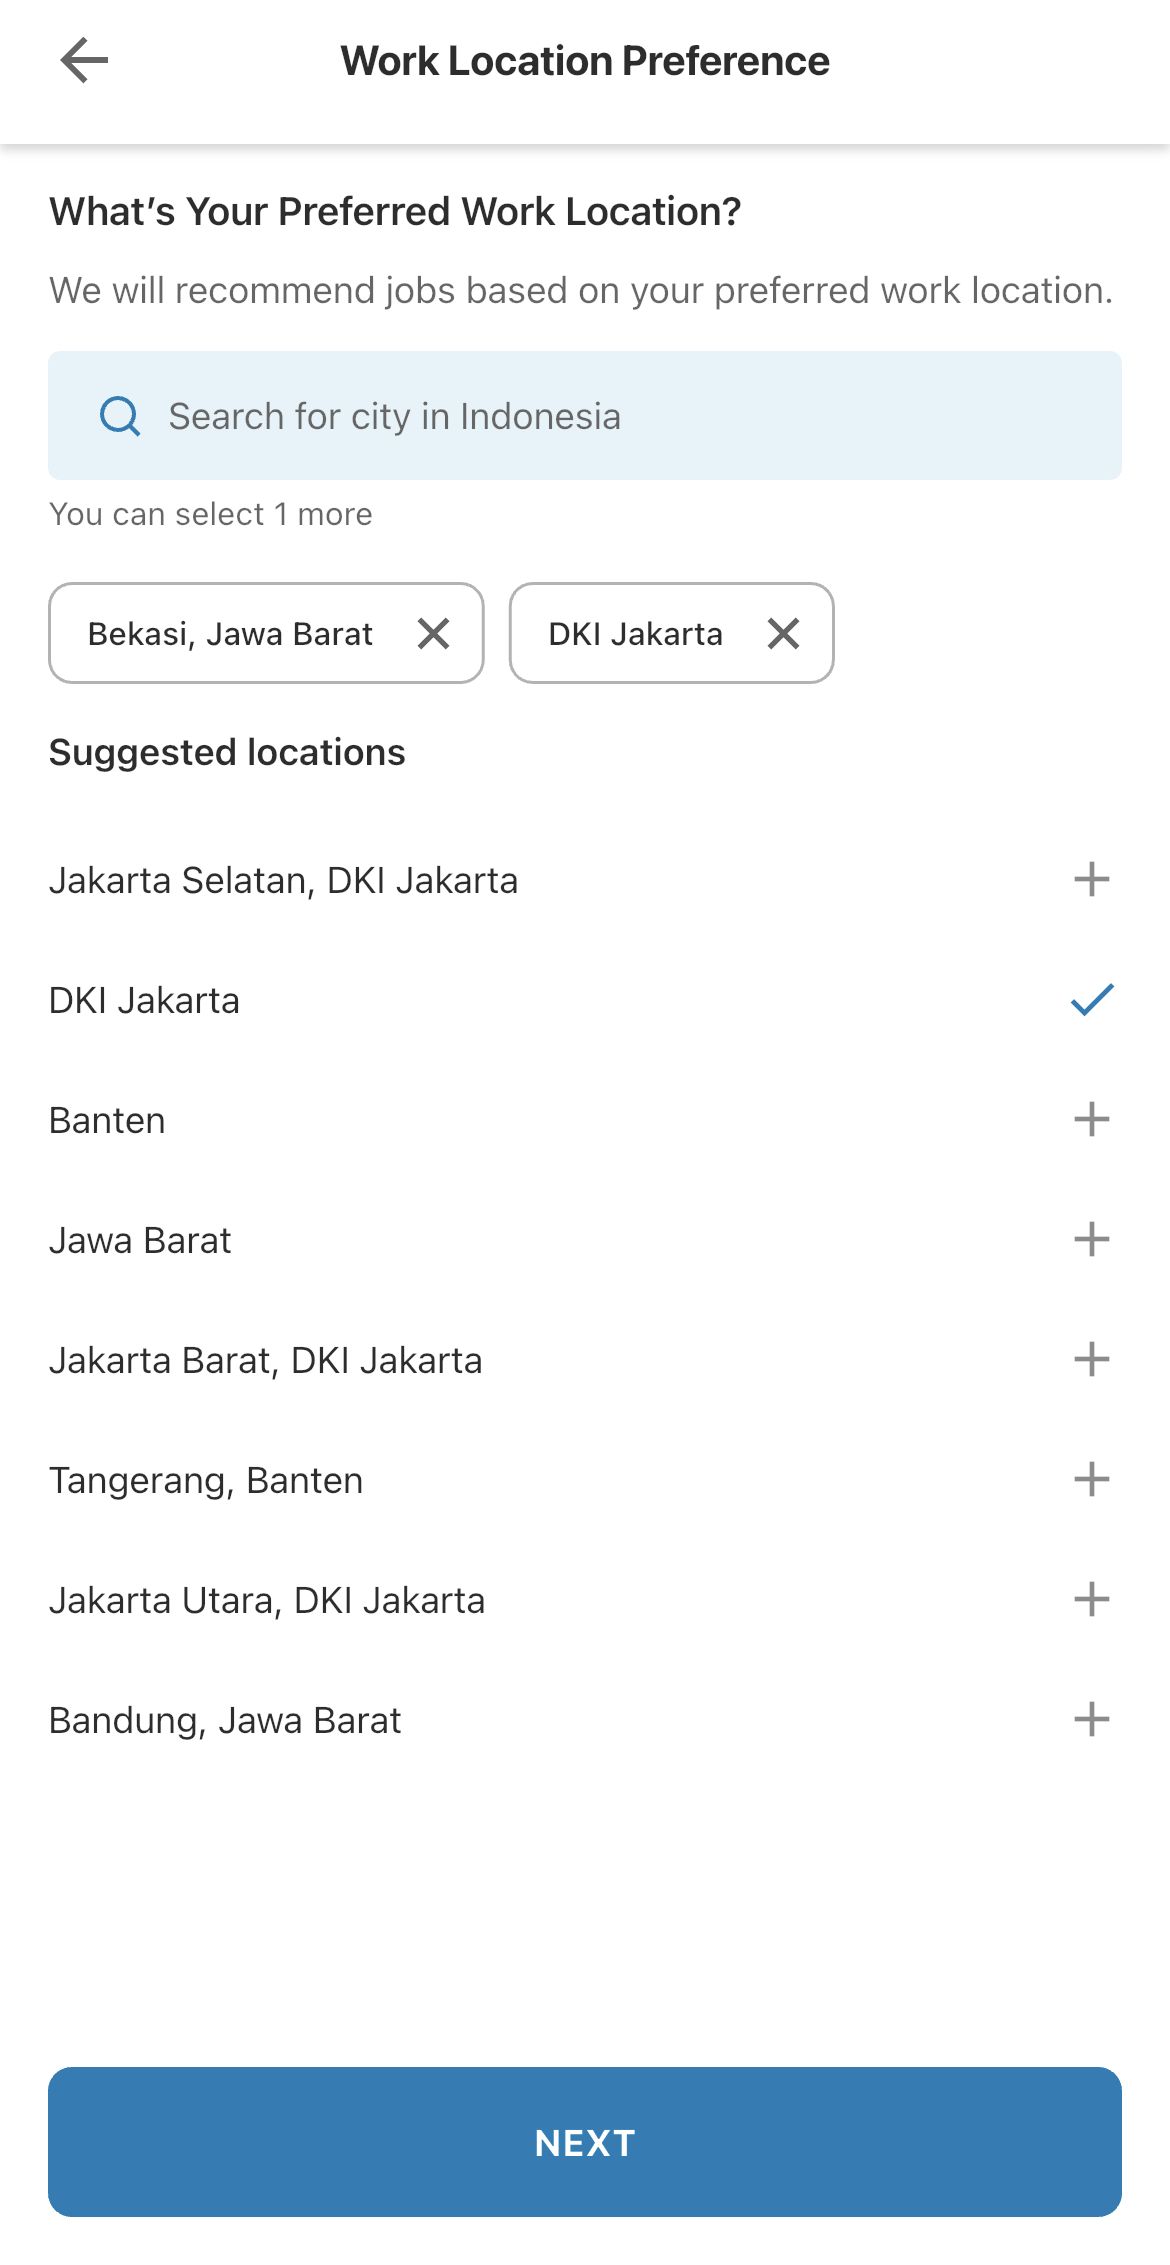Image resolution: width=1170 pixels, height=2265 pixels.
Task: Add Tangerang, Banten with plus icon
Action: click(x=1091, y=1480)
